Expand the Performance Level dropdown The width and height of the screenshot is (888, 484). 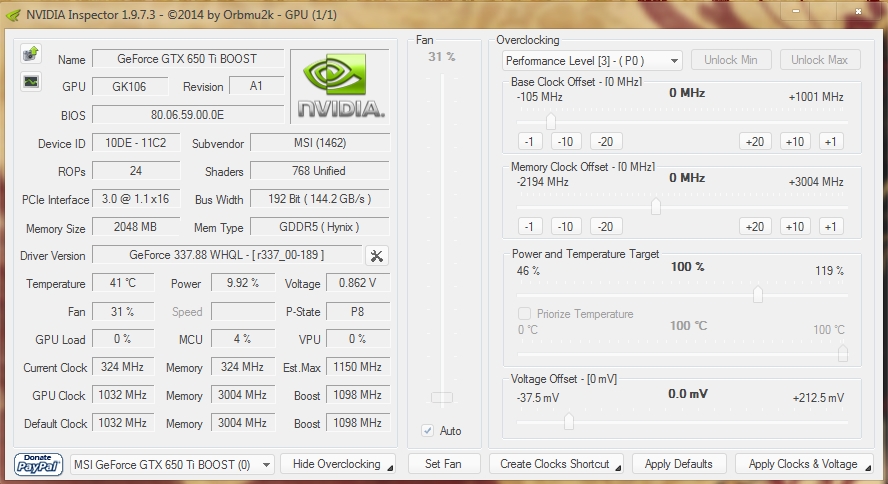coord(592,61)
